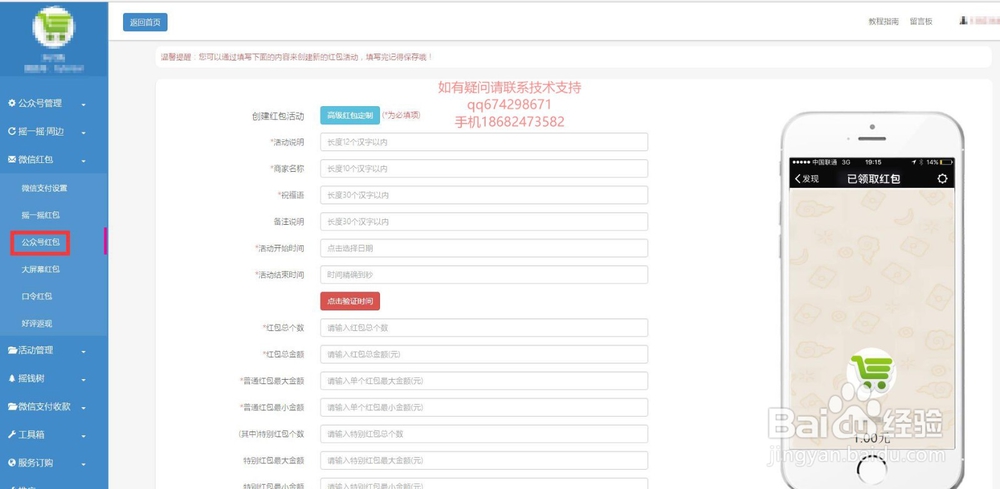The image size is (1000, 489).
Task: Open 好评返现 submenu item
Action: click(36, 324)
